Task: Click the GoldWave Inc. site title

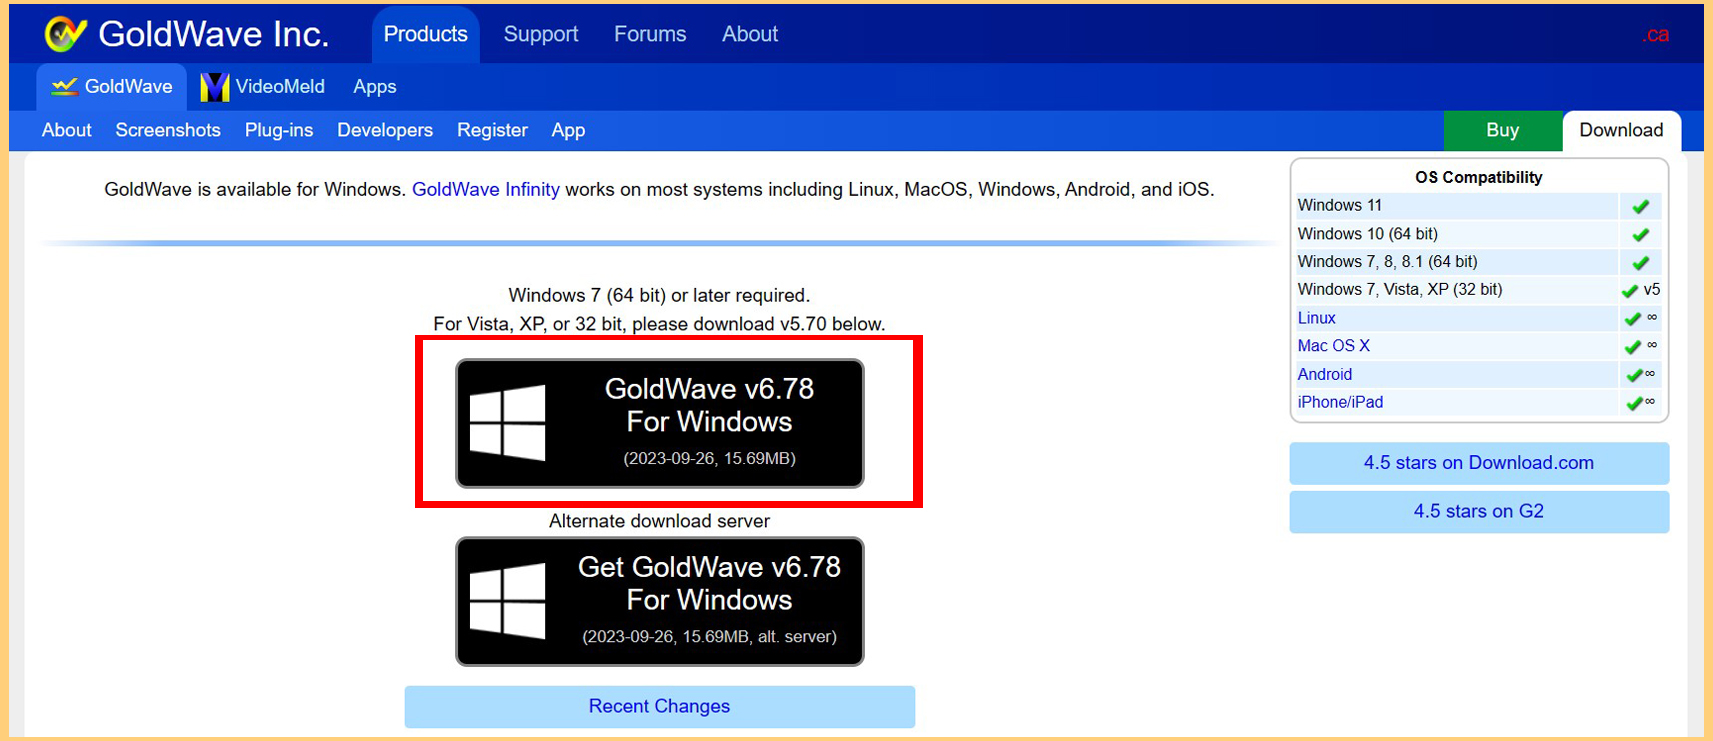Action: (x=214, y=34)
